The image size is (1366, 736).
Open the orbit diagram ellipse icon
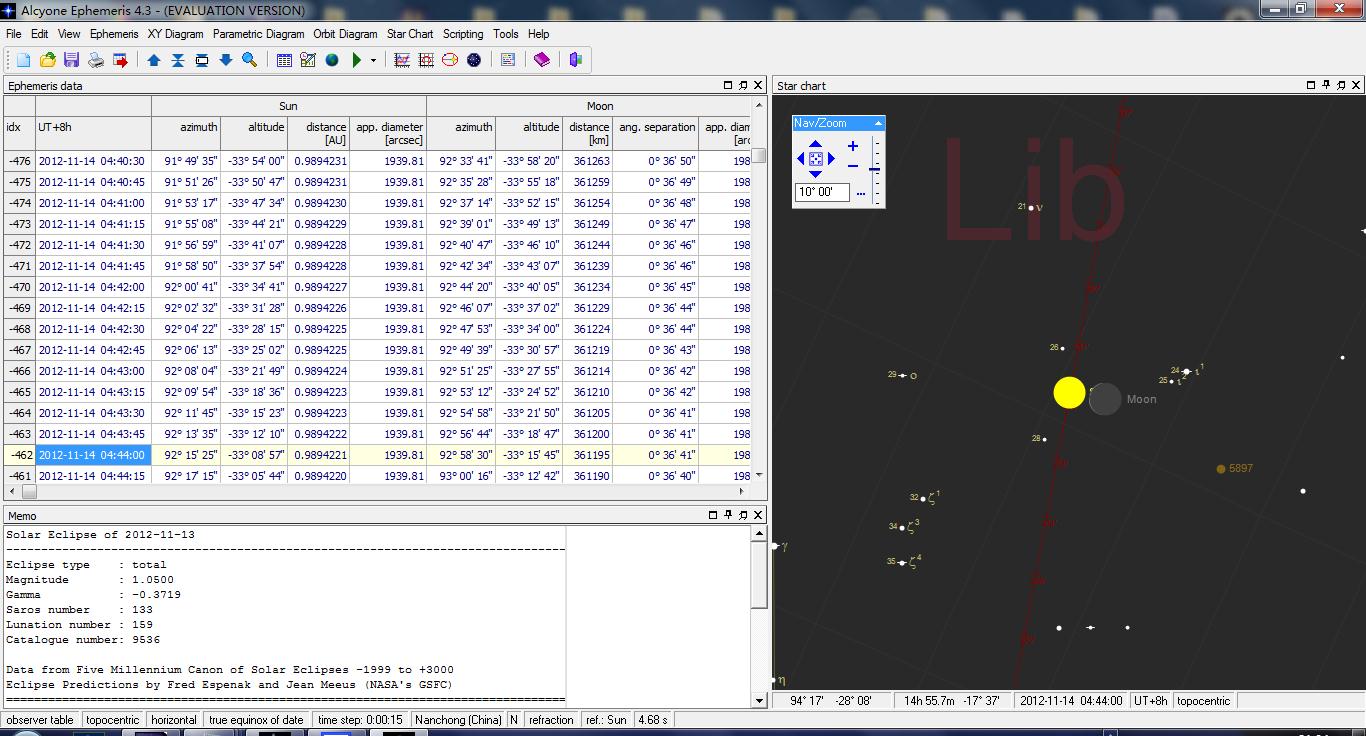tap(450, 60)
